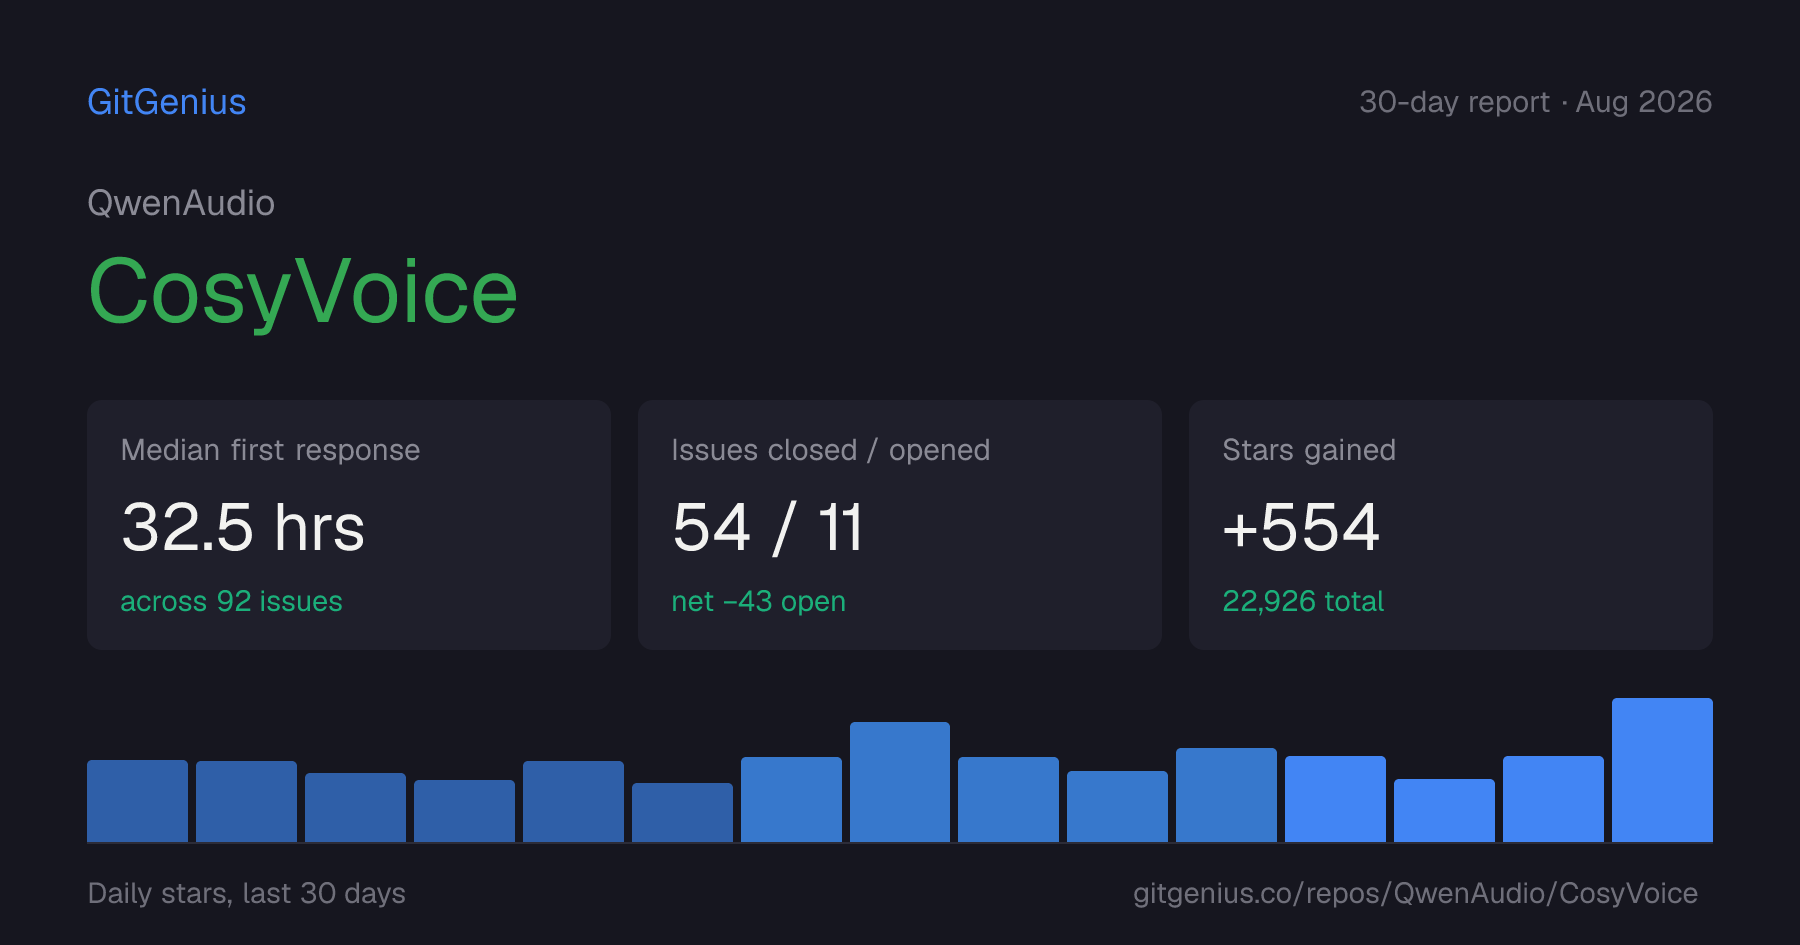Open the GitGenius brand link
The width and height of the screenshot is (1800, 945).
pos(167,102)
